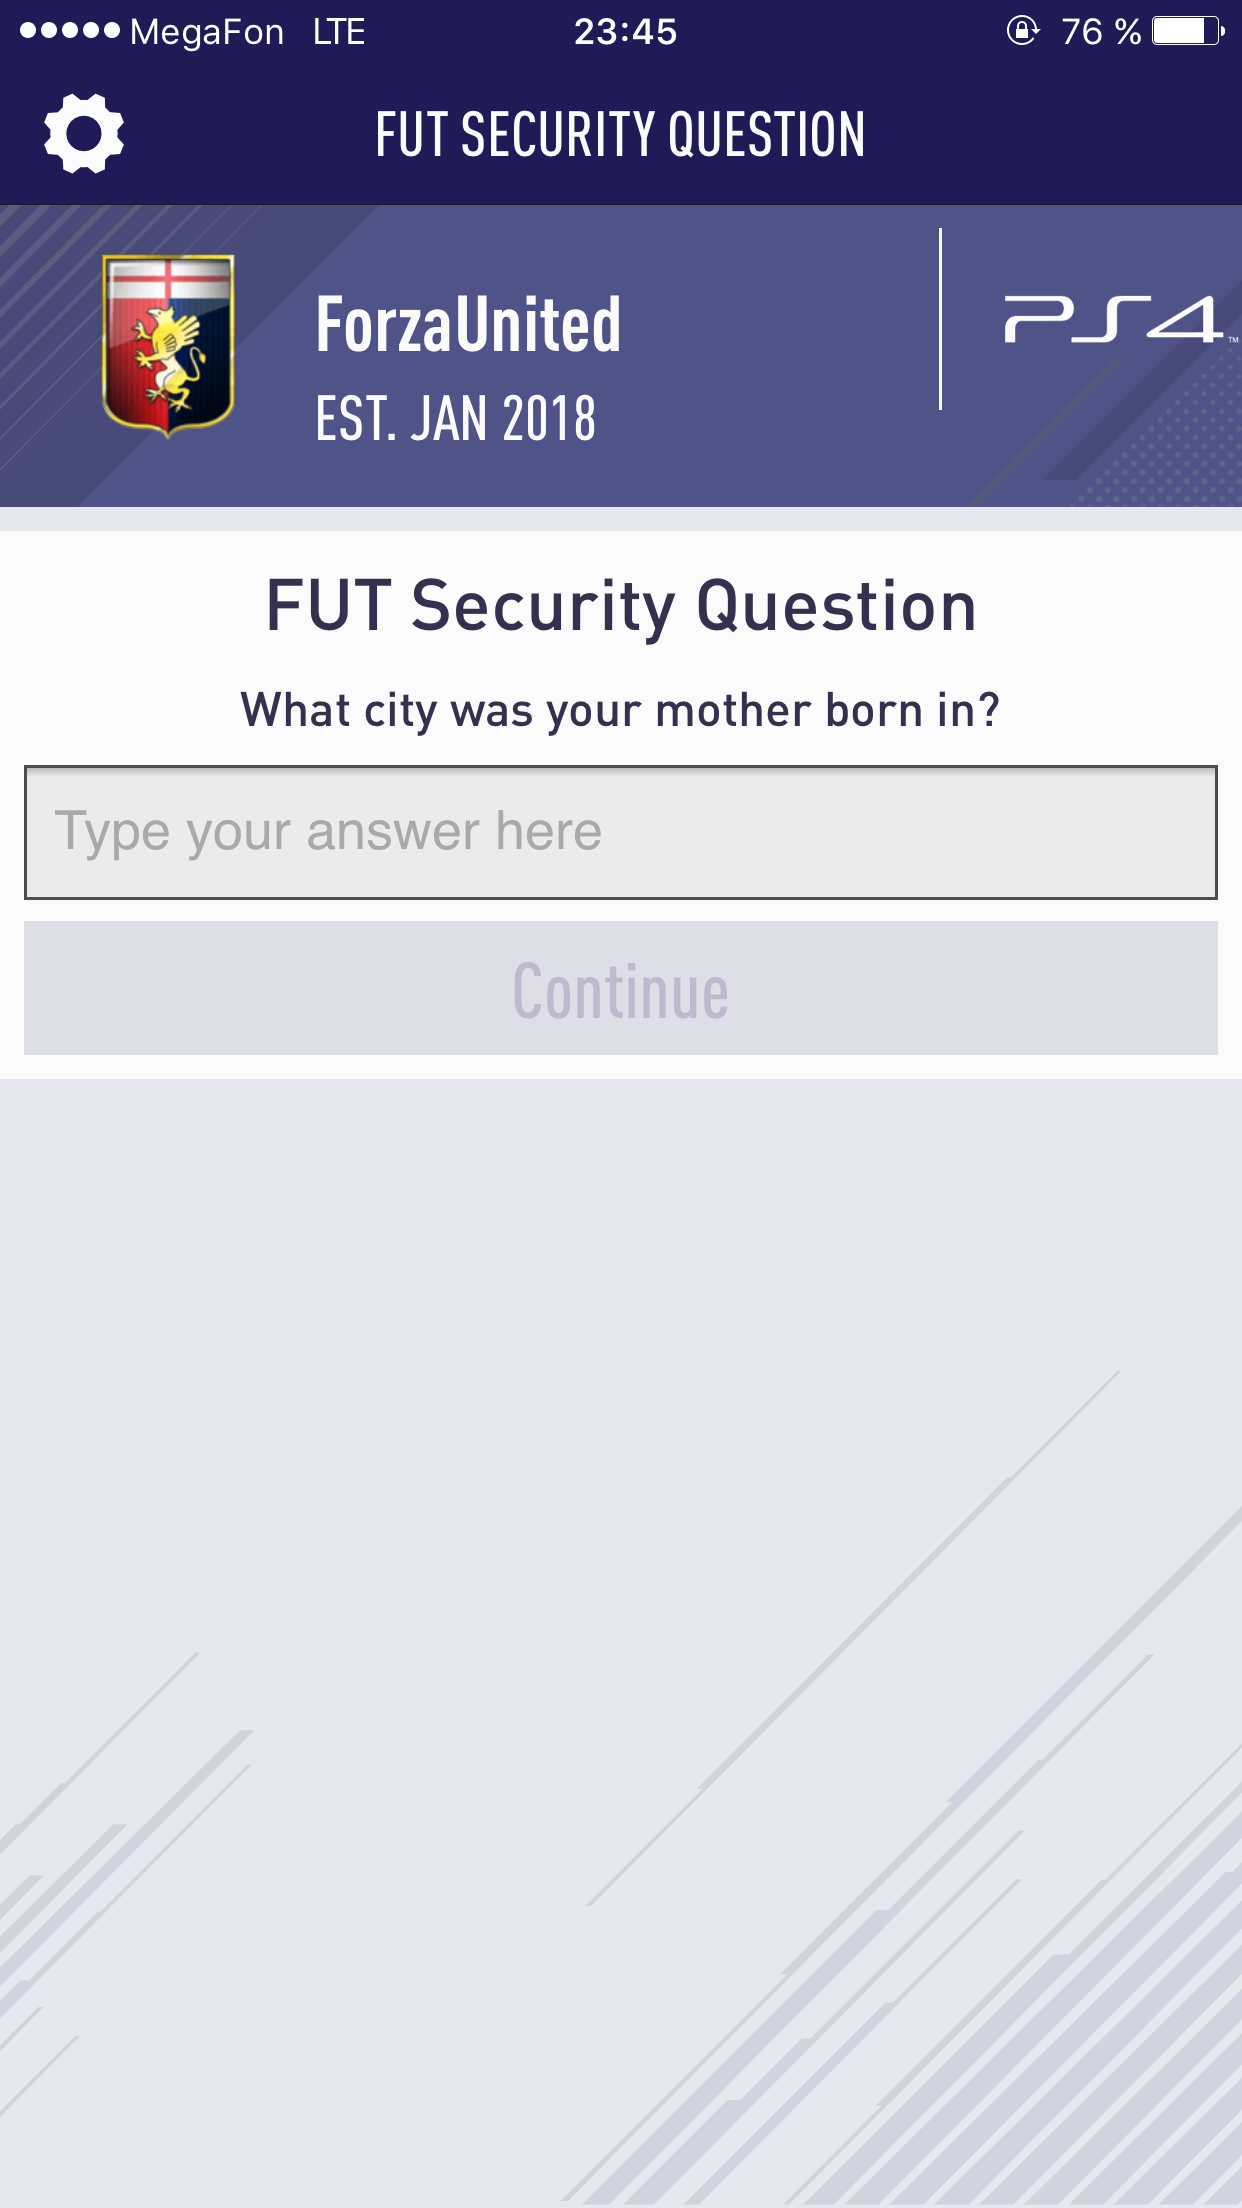Tap the signal strength dots
The width and height of the screenshot is (1242, 2208).
[69, 31]
